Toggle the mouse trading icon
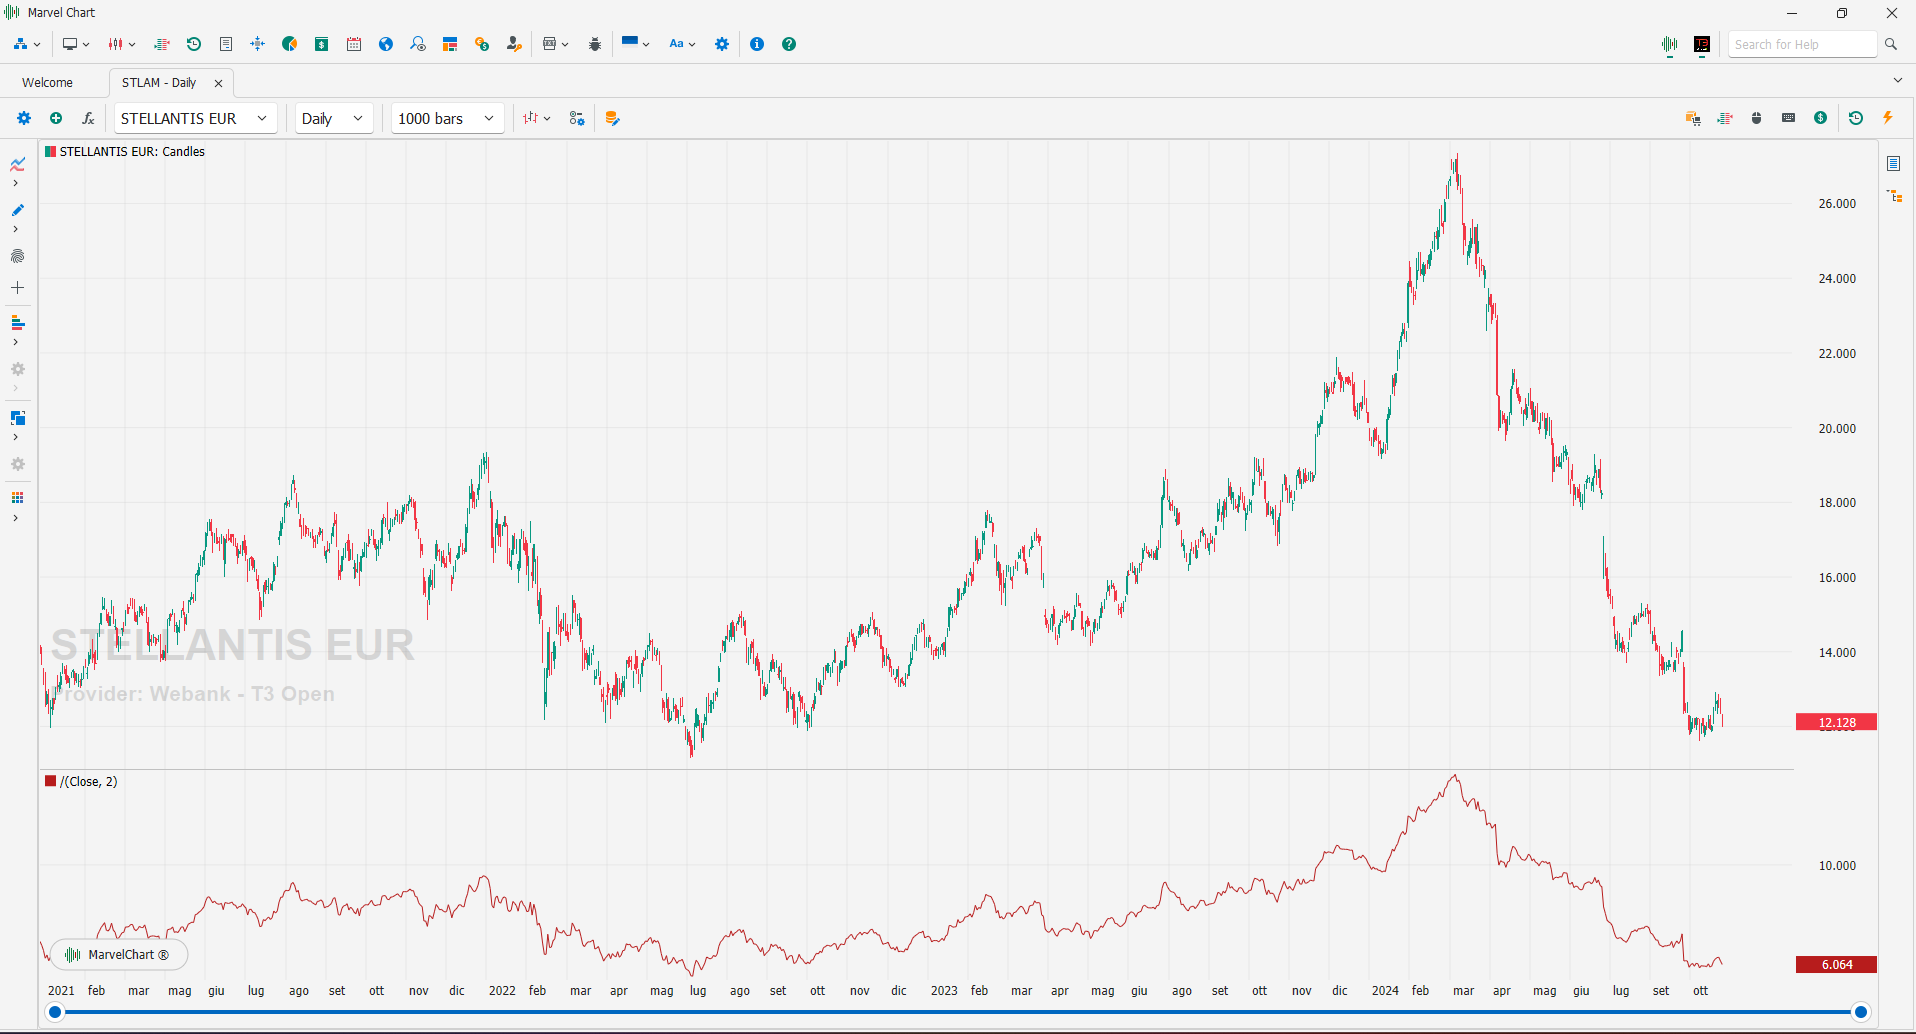 pos(1757,118)
